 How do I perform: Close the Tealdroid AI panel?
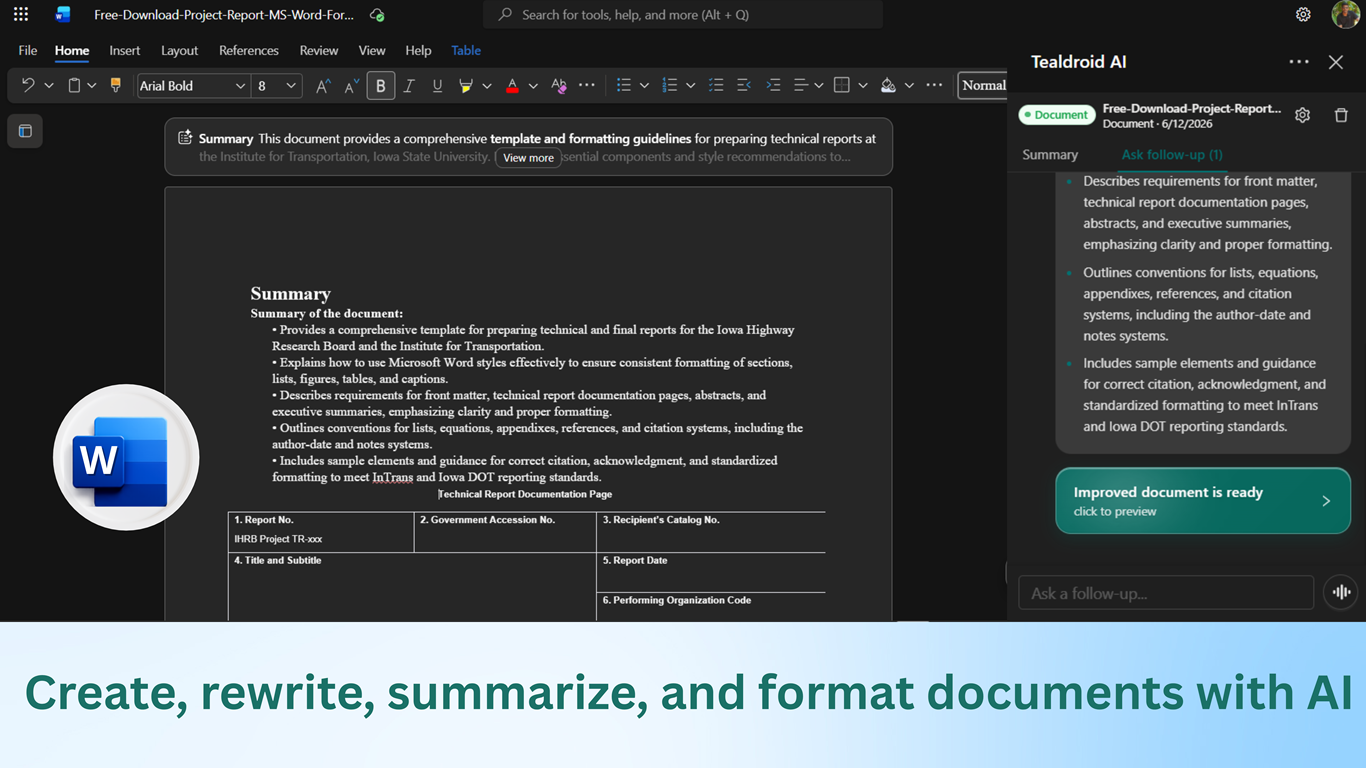click(x=1336, y=62)
